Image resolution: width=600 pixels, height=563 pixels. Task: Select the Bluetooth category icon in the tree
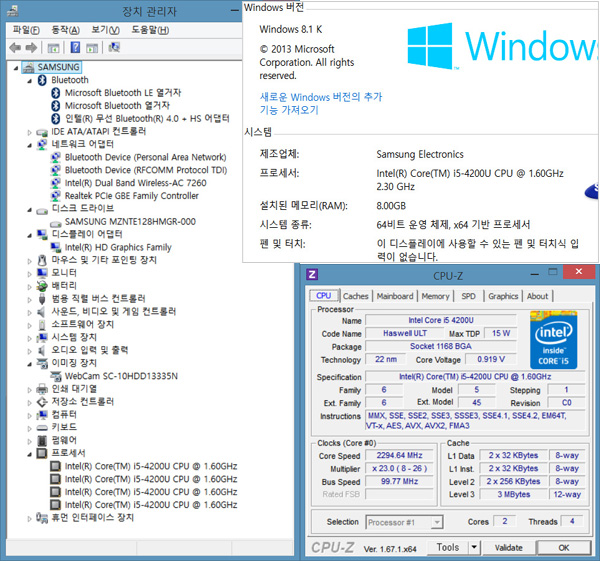click(42, 80)
